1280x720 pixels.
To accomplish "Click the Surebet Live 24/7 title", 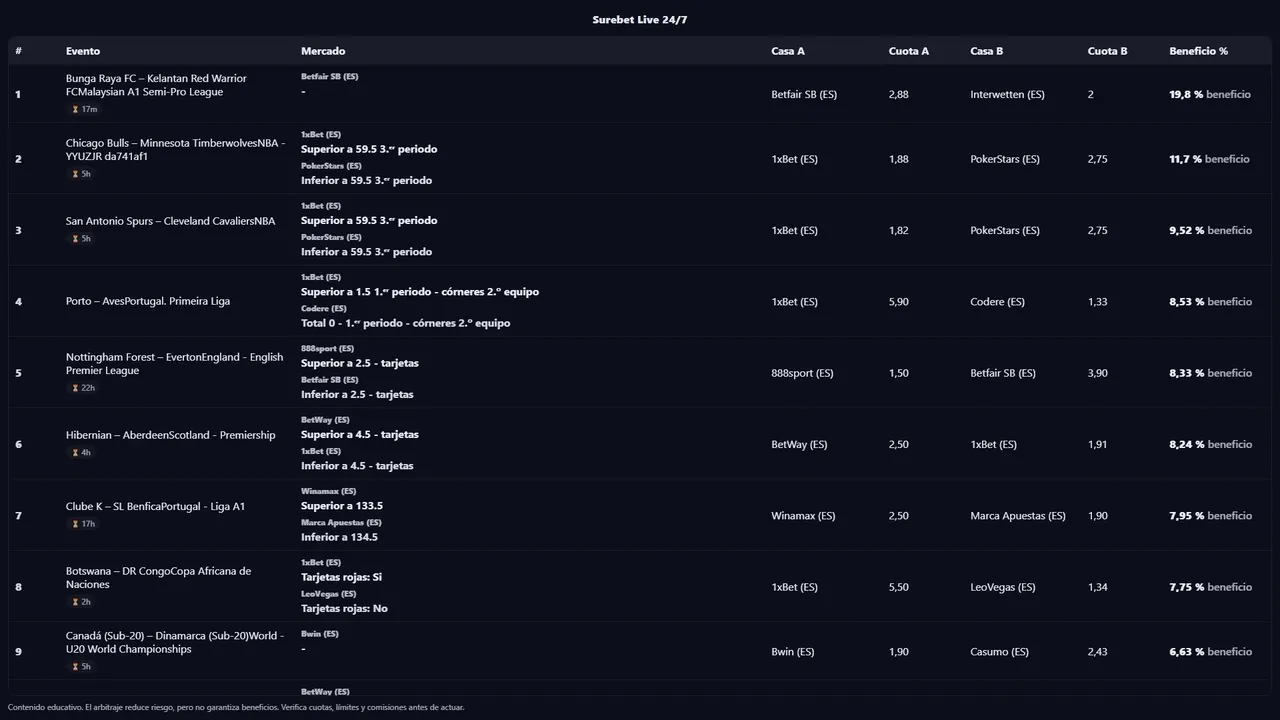I will [x=640, y=20].
